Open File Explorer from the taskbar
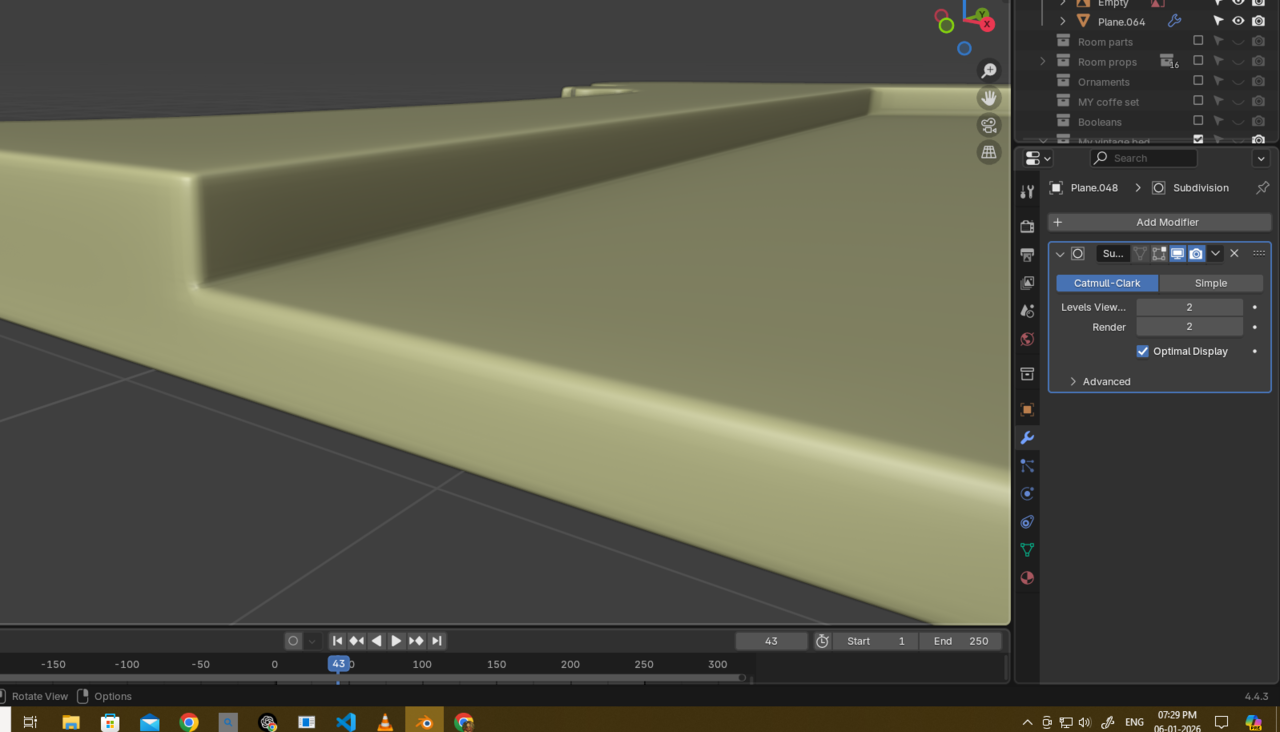Viewport: 1280px width, 732px height. (70, 721)
